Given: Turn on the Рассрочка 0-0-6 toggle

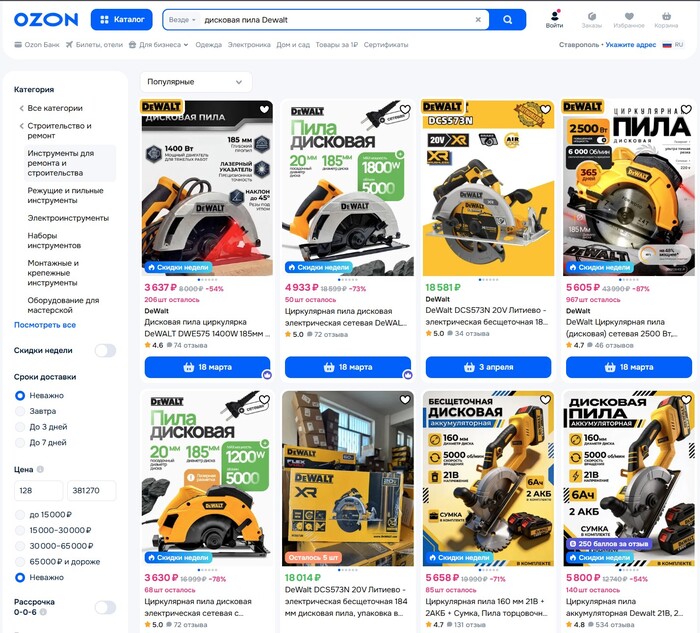Looking at the screenshot, I should click(105, 607).
